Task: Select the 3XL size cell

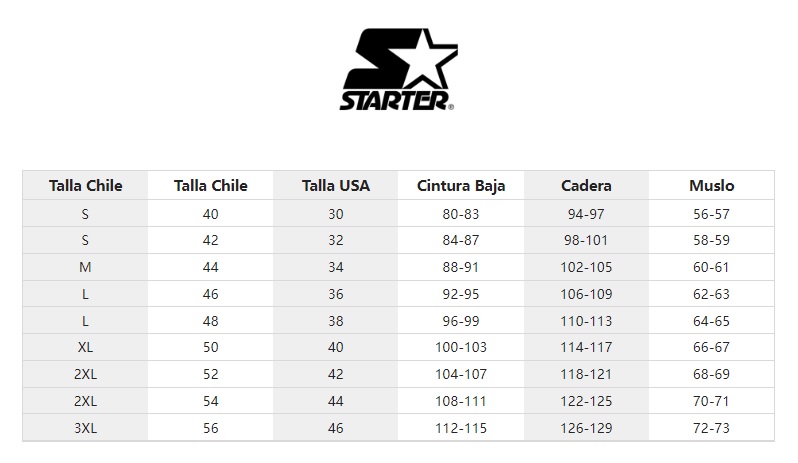Action: (86, 428)
